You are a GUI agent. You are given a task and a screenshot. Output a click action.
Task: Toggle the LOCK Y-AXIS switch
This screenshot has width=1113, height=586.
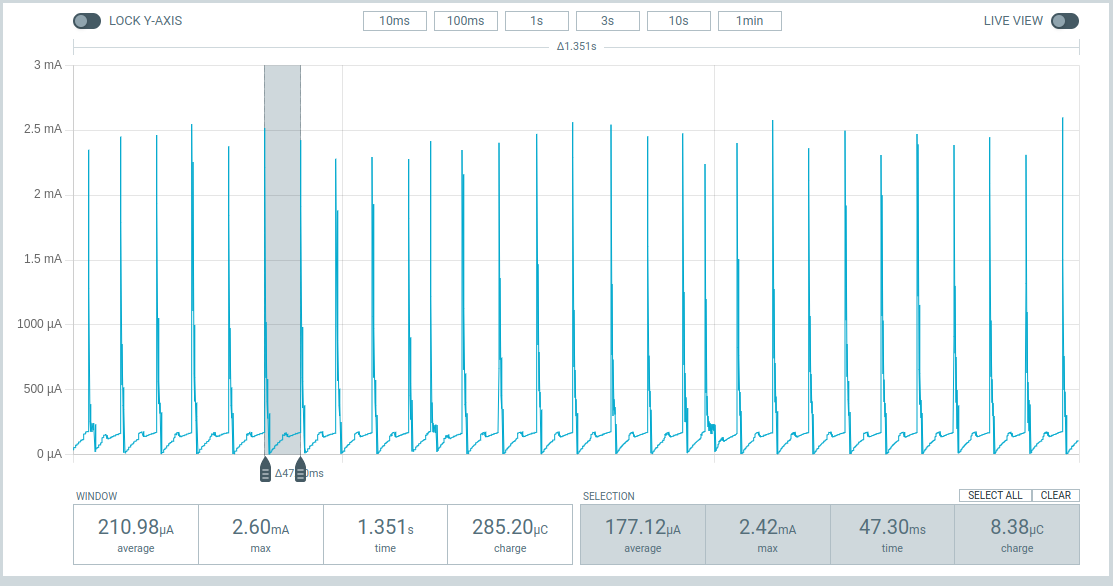point(87,21)
